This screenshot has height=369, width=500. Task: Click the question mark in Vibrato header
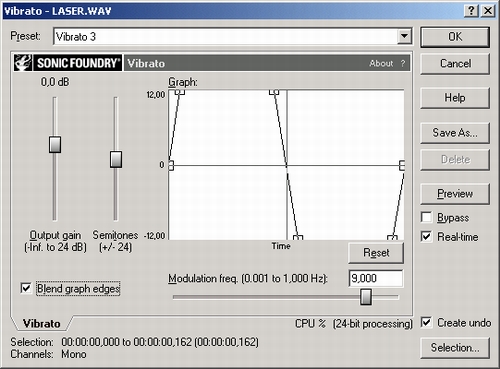[403, 63]
